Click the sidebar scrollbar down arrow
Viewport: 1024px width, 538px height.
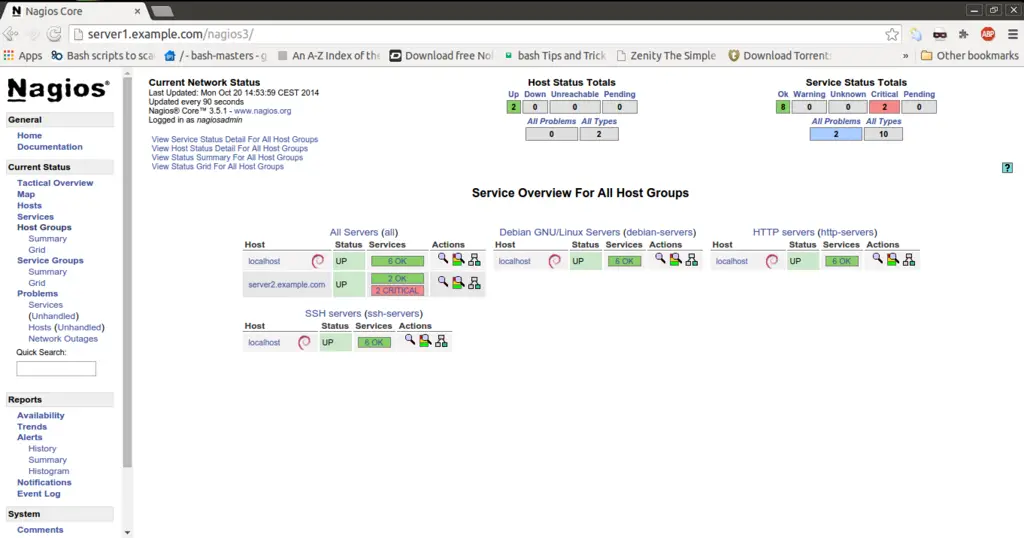pyautogui.click(x=127, y=532)
